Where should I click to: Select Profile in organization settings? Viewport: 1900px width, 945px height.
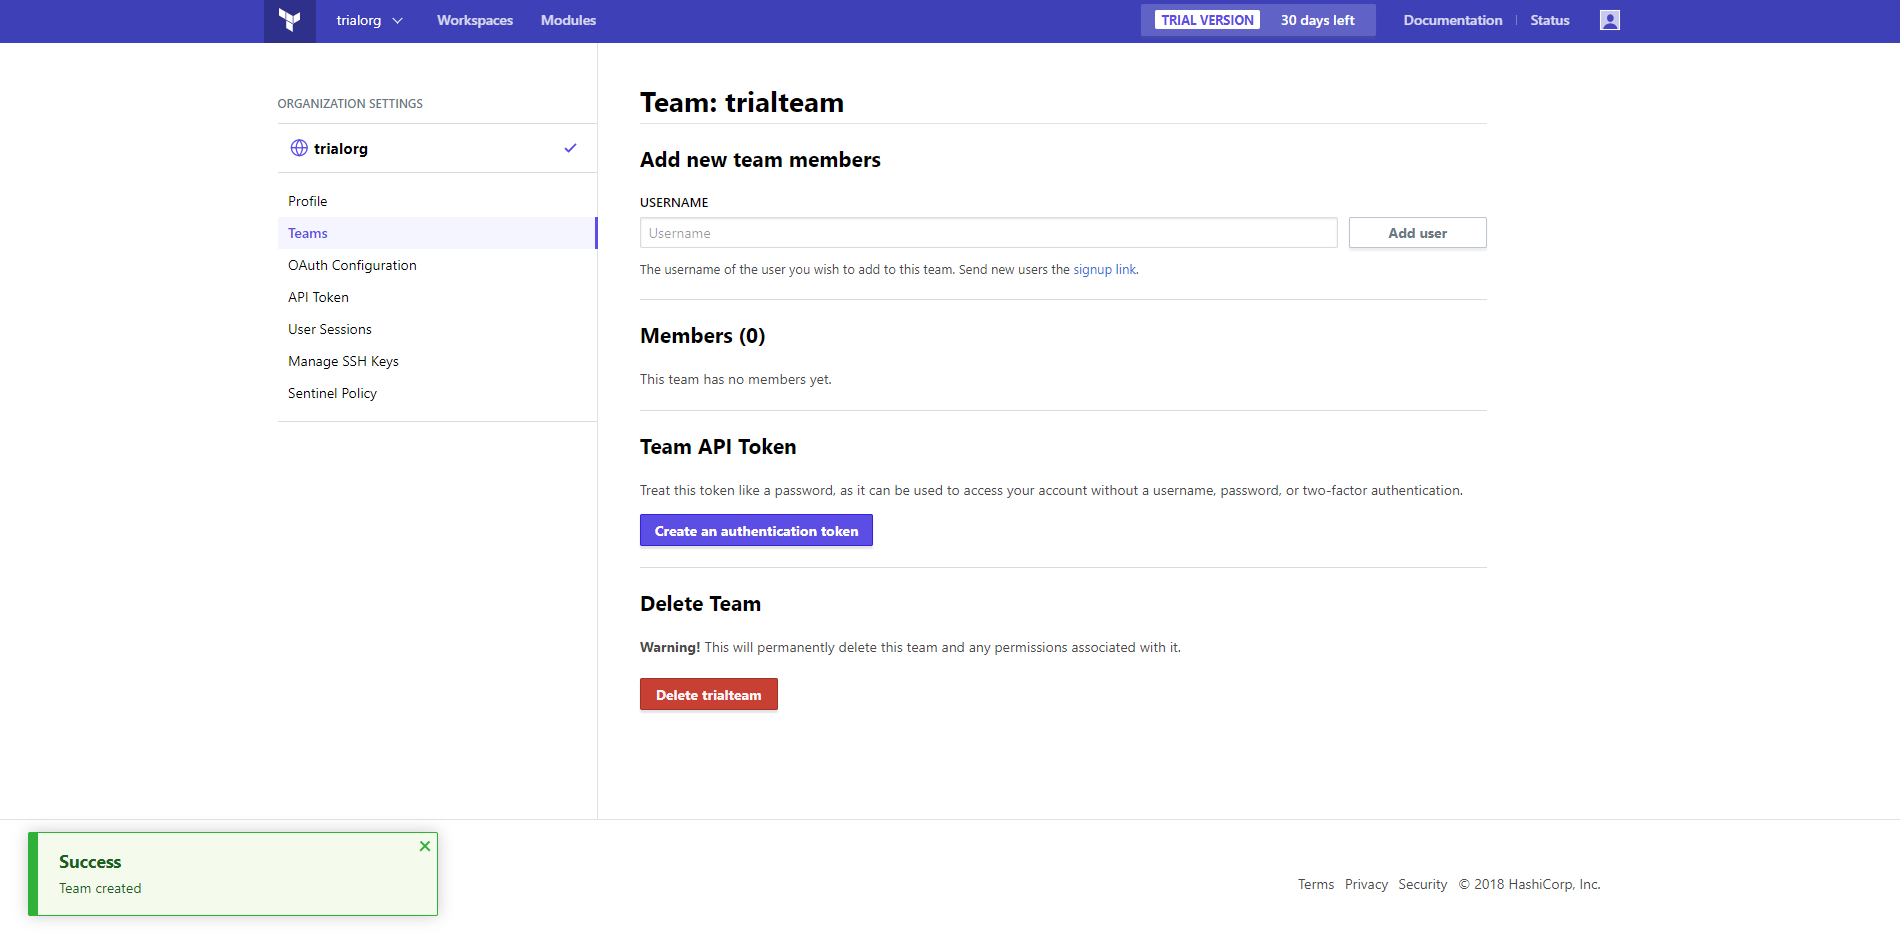[x=437, y=201]
